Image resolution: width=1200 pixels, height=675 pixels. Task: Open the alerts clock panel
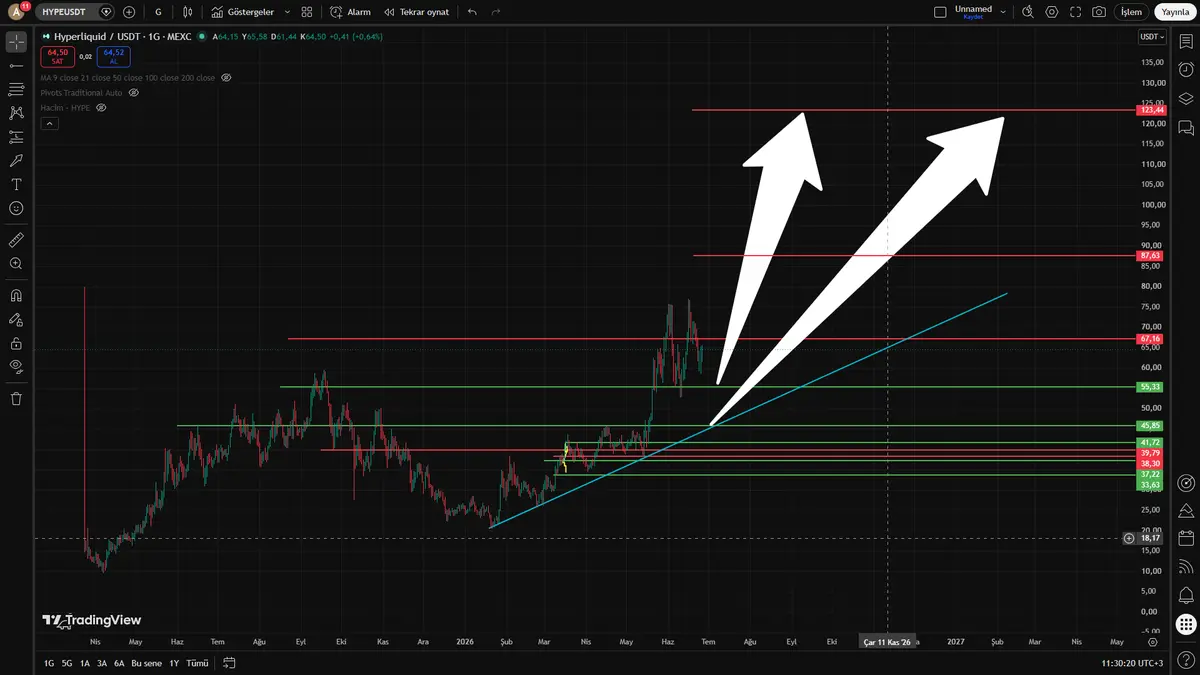[x=1186, y=70]
